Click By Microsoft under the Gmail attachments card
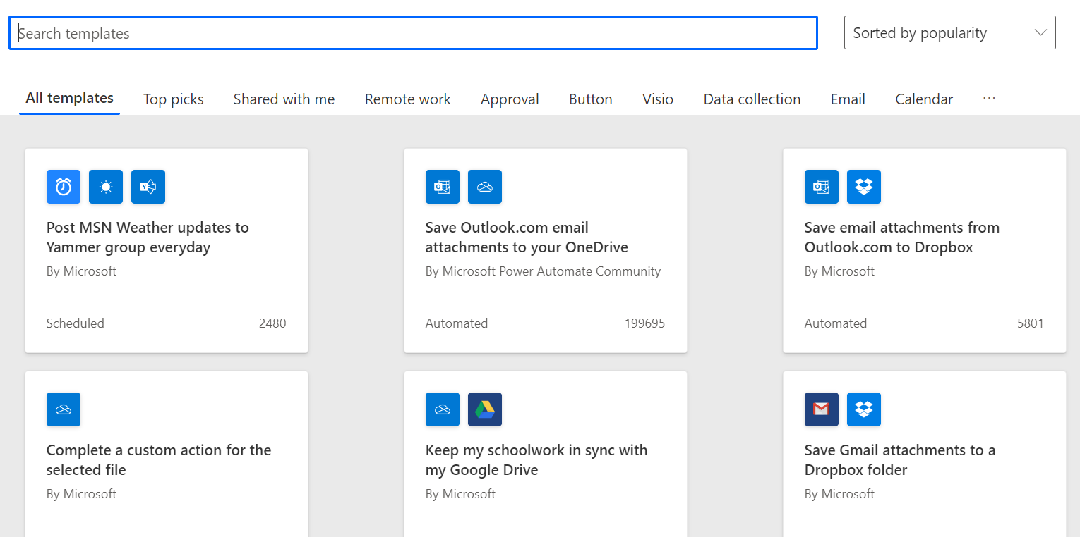The image size is (1080, 537). pyautogui.click(x=840, y=494)
